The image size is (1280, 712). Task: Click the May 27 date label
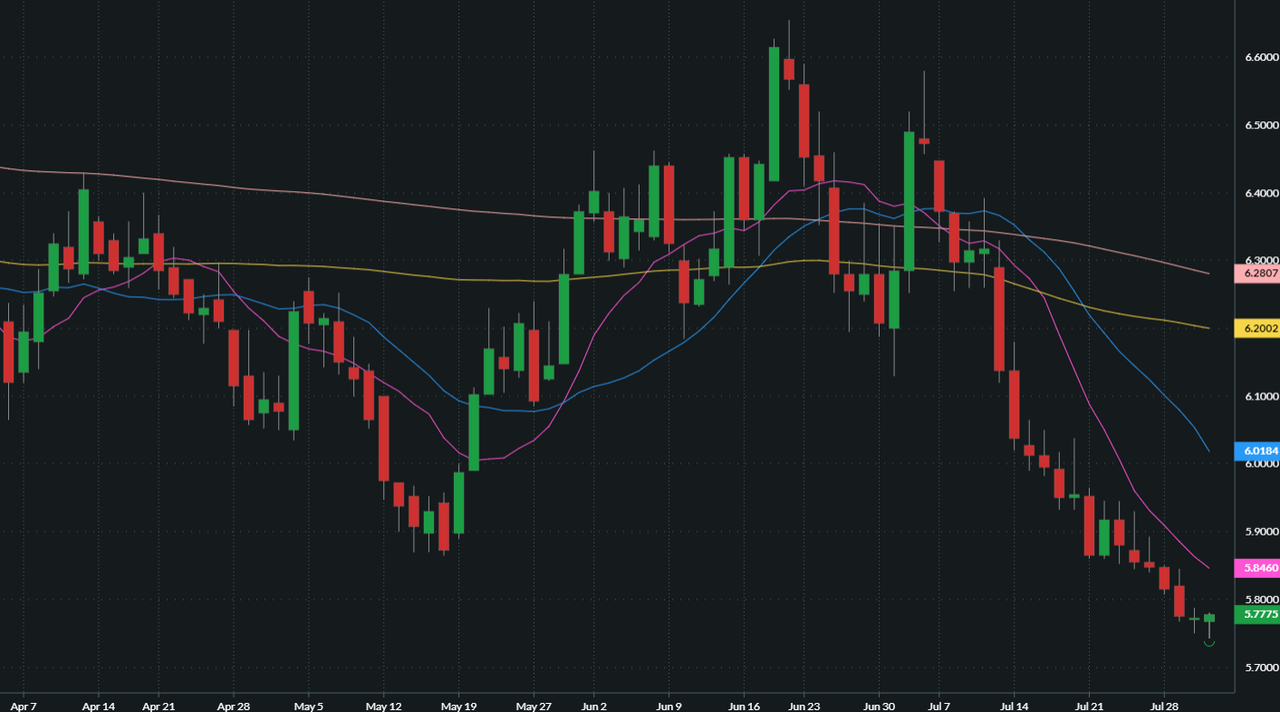(x=534, y=704)
